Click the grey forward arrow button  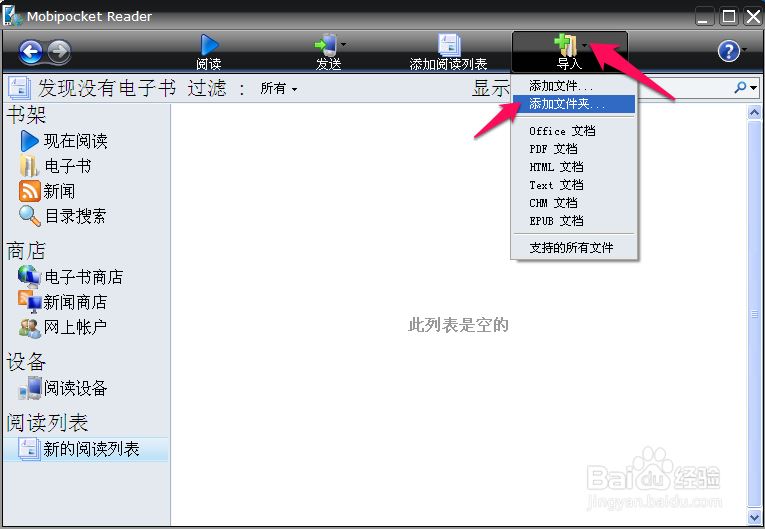[x=60, y=51]
